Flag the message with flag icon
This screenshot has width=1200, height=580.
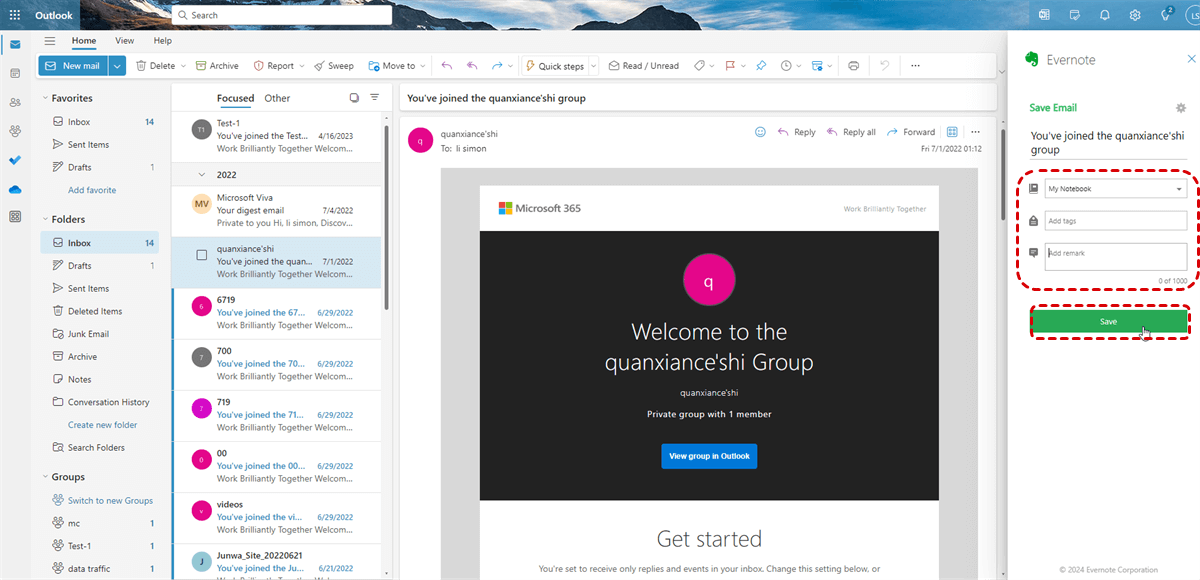coord(730,66)
